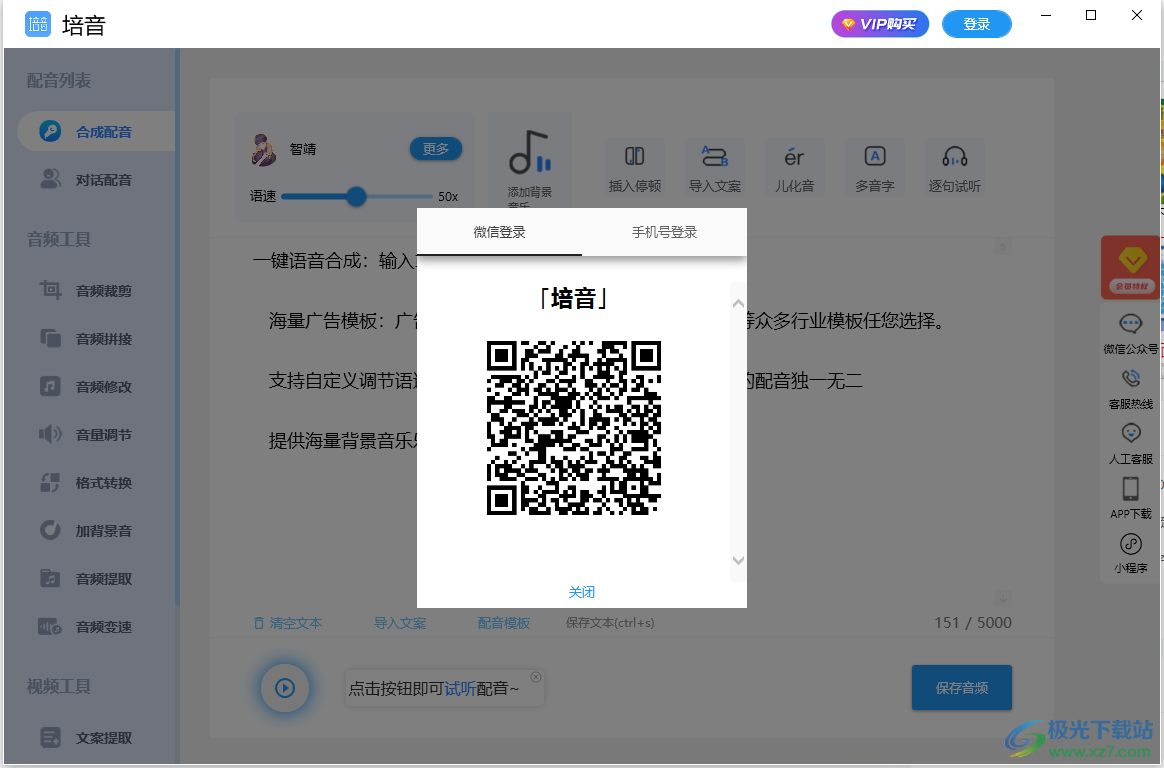Click 清空文本 below the editor
1164x768 pixels.
point(288,623)
